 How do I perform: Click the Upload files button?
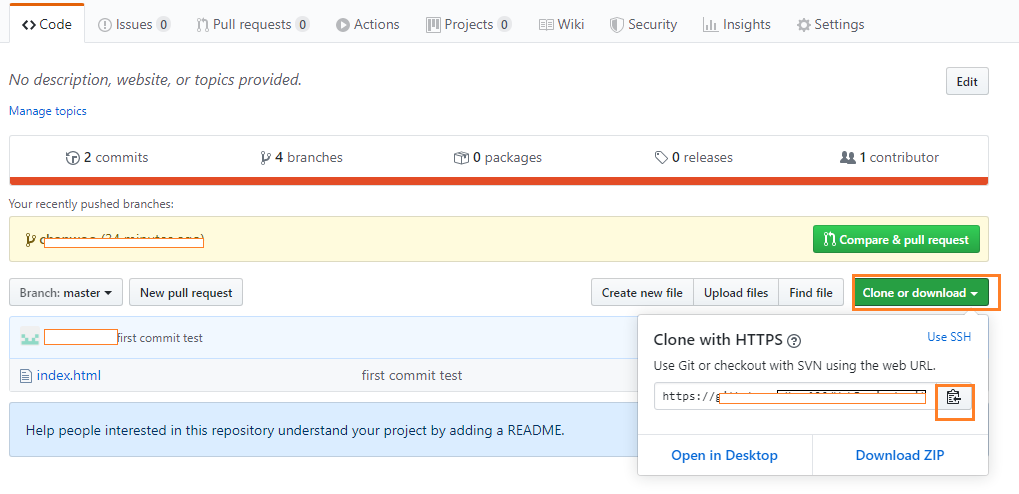coord(736,292)
